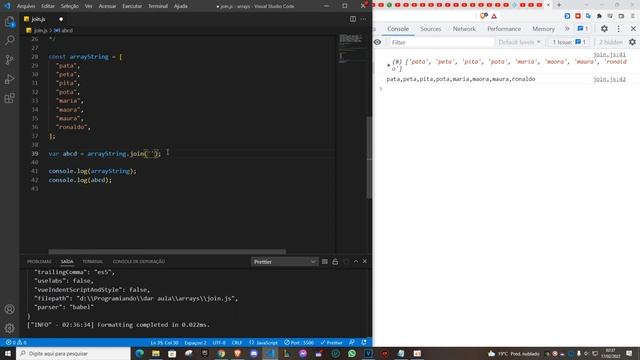This screenshot has height=360, width=640.
Task: Open Source Control view in activity bar
Action: [x=9, y=60]
